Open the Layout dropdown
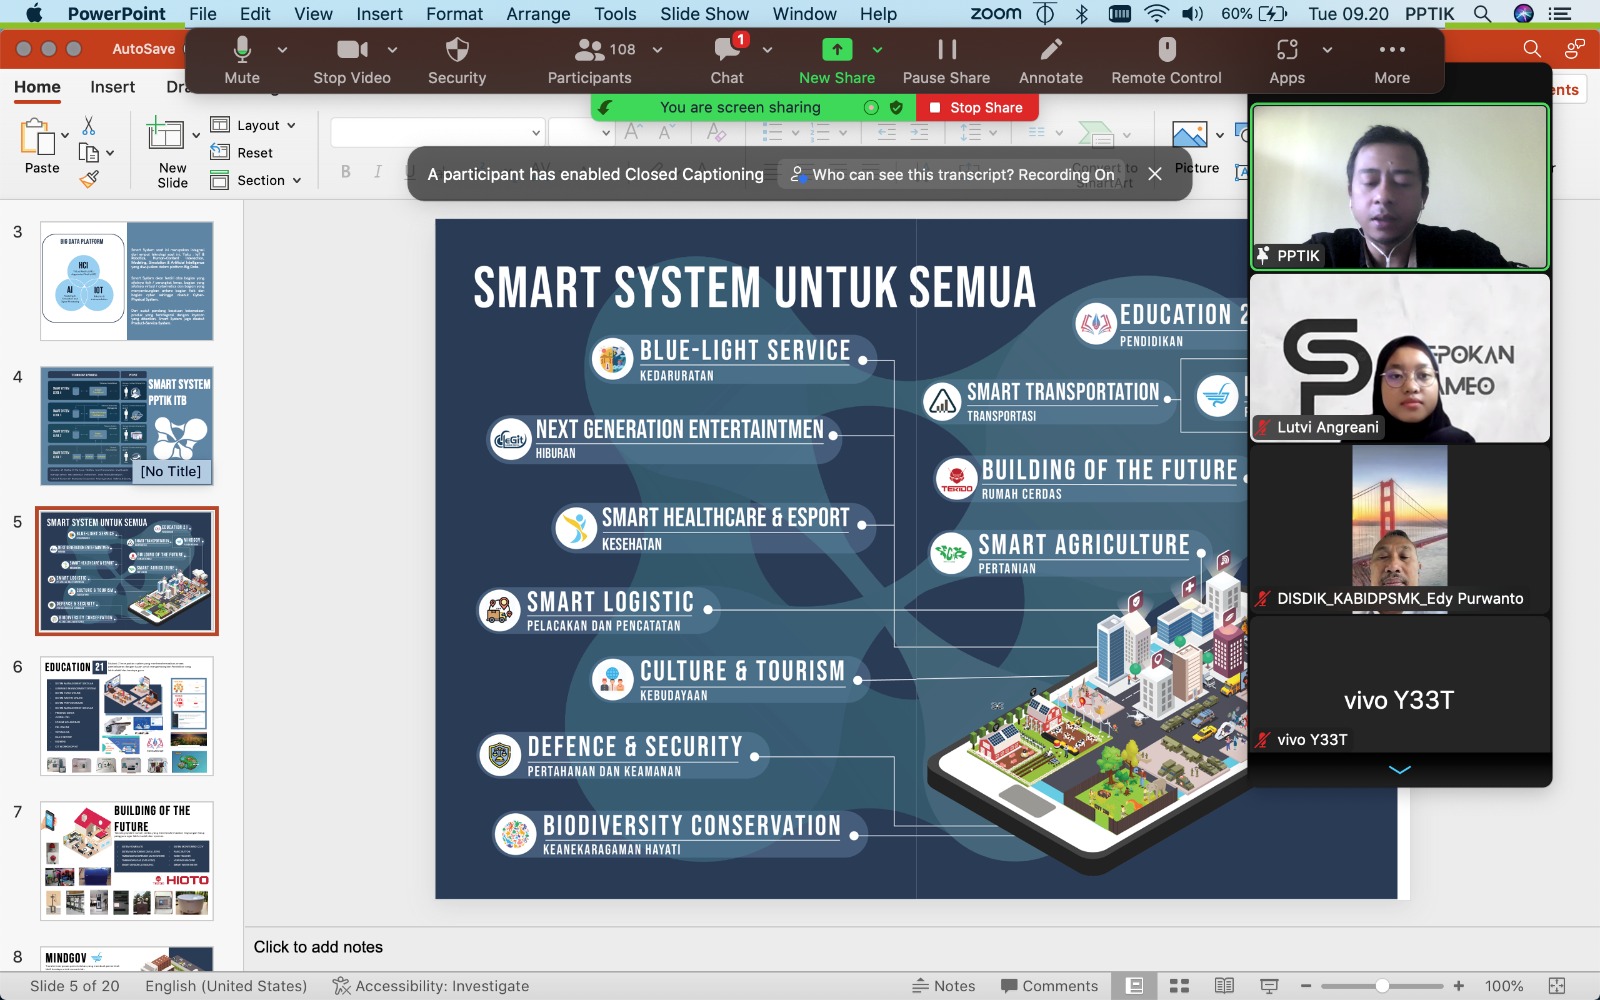Image resolution: width=1600 pixels, height=1000 pixels. [x=254, y=125]
